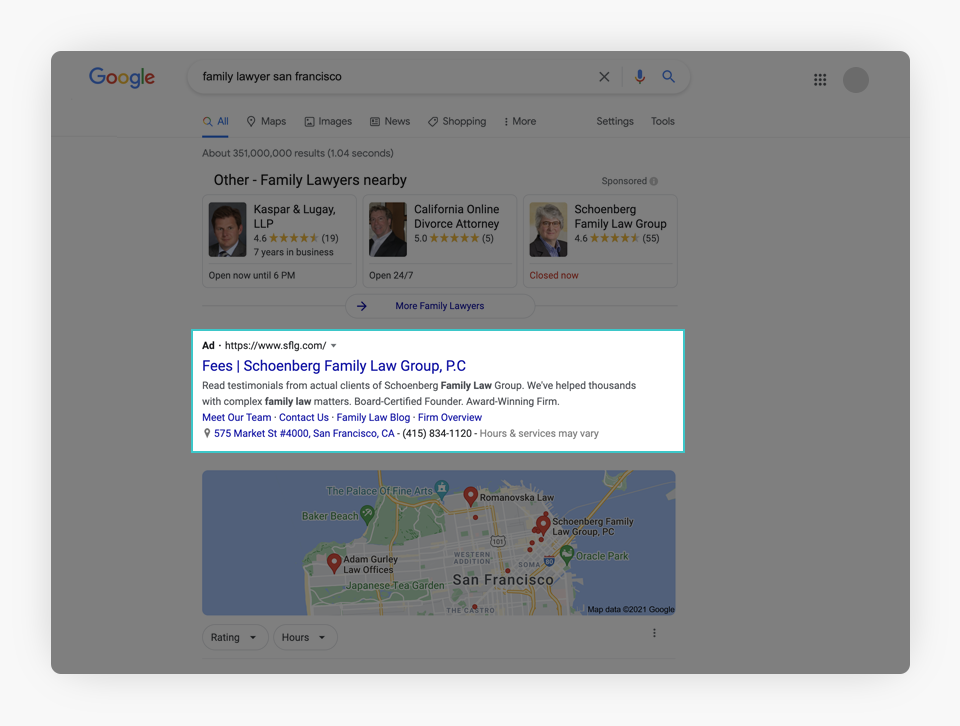The width and height of the screenshot is (960, 726).
Task: Click the voice search microphone icon
Action: tap(640, 77)
